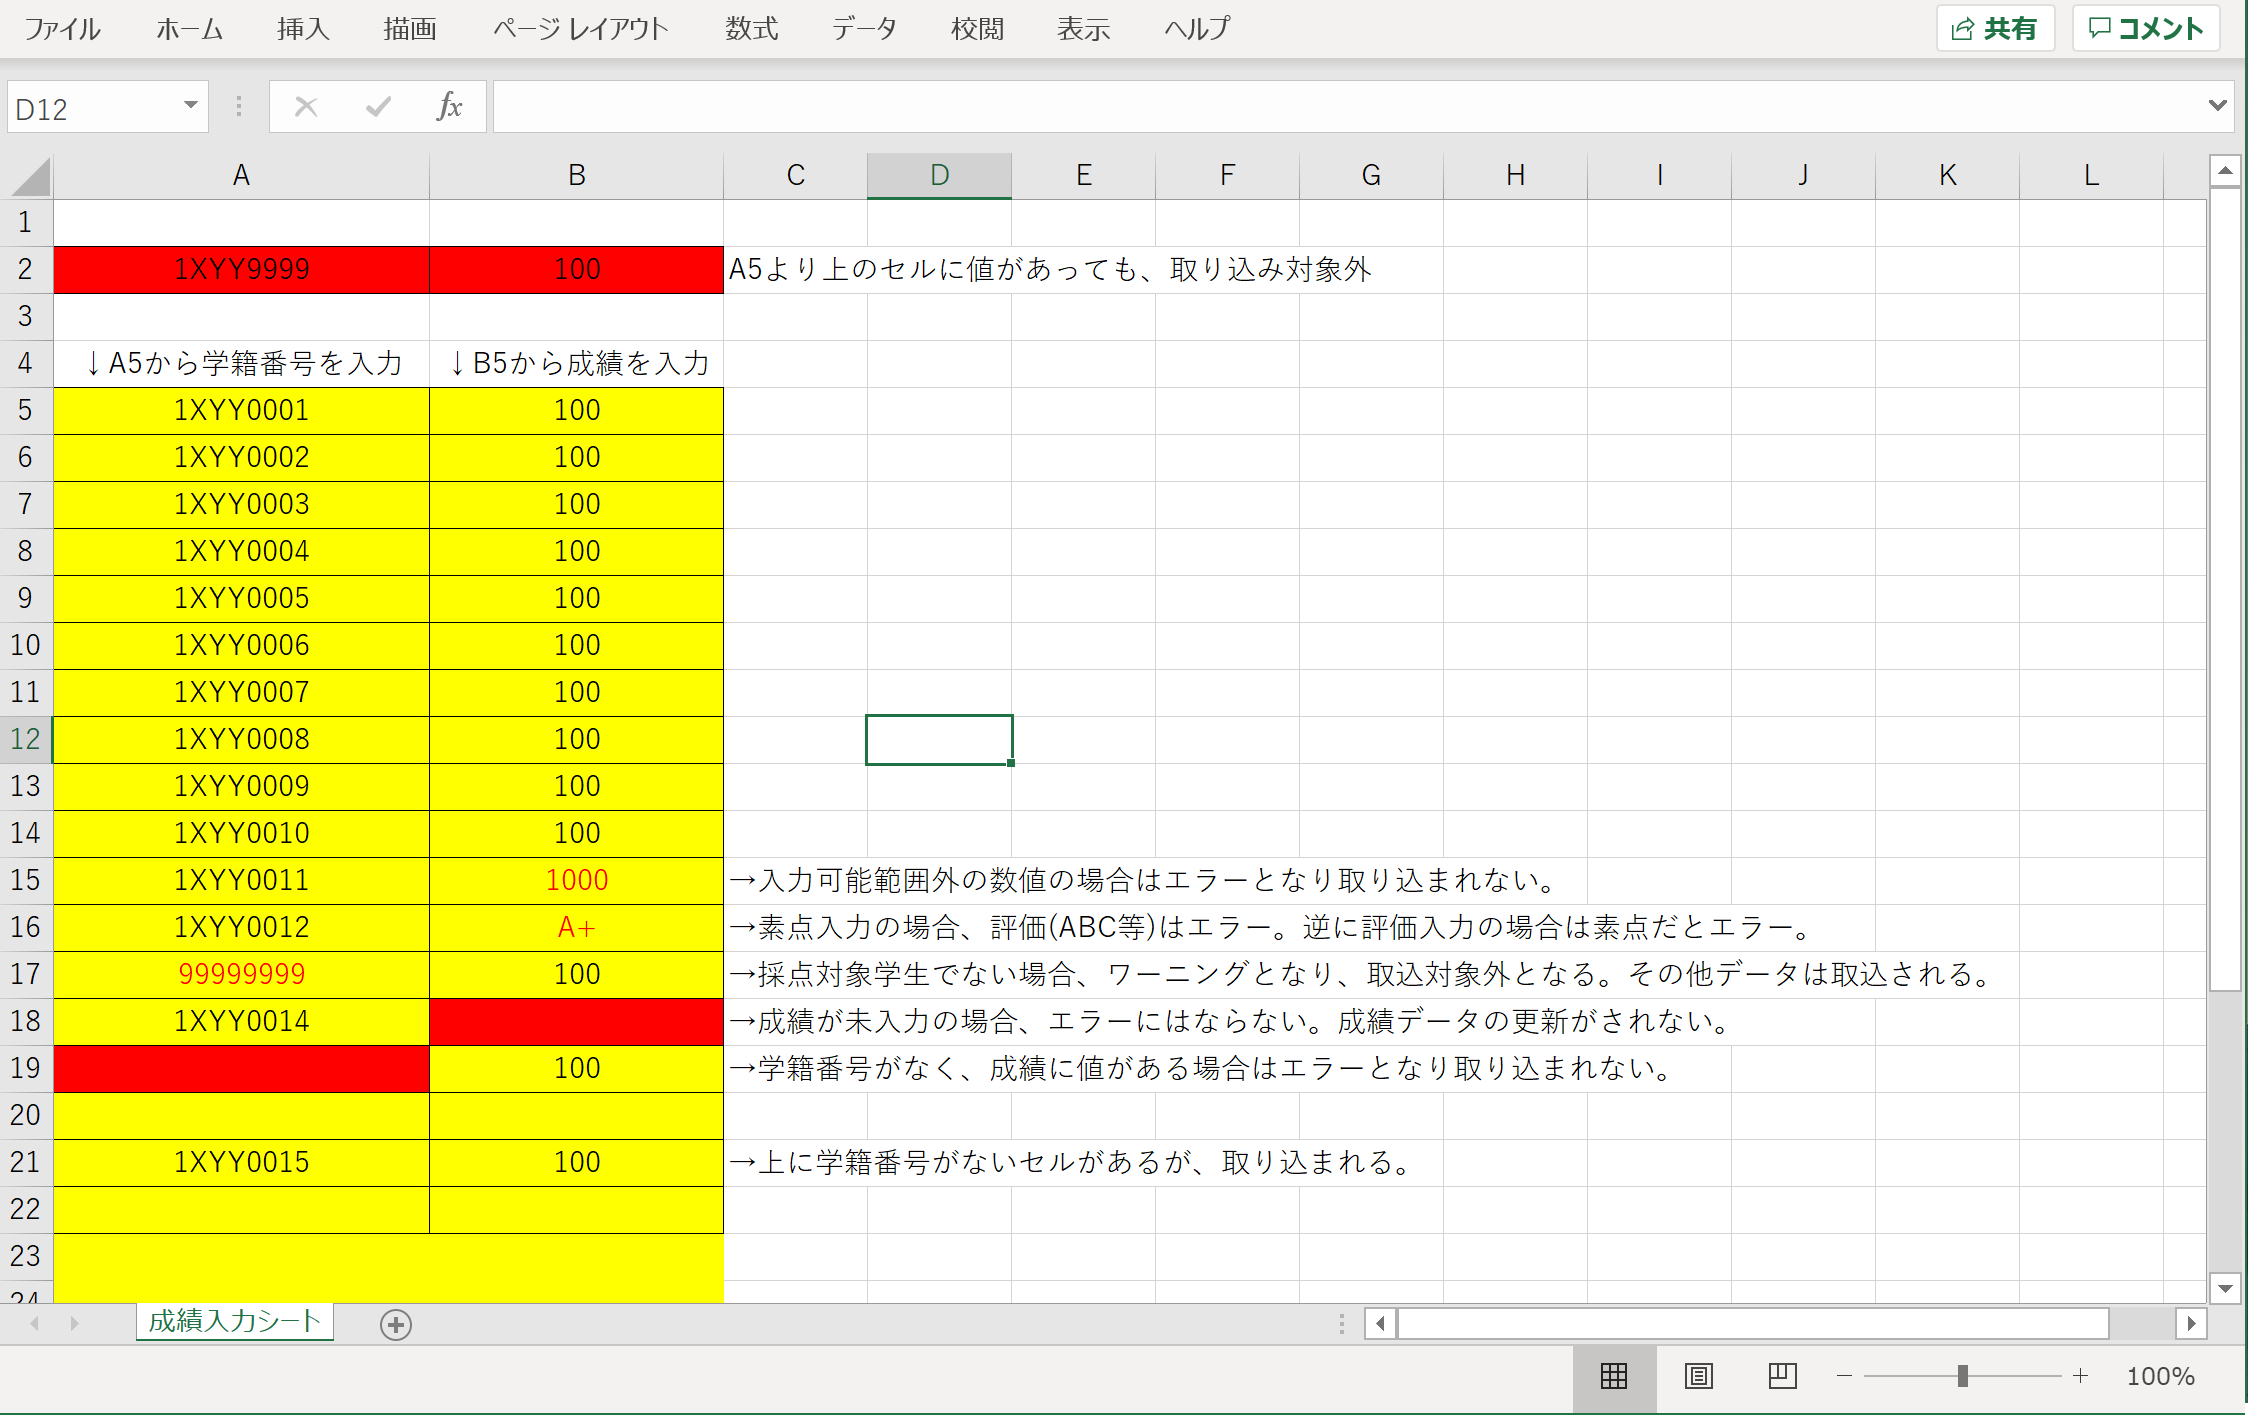Viewport: 2248px width, 1415px height.
Task: Select note A5より上のセルに値があっても
Action: pos(1049,270)
